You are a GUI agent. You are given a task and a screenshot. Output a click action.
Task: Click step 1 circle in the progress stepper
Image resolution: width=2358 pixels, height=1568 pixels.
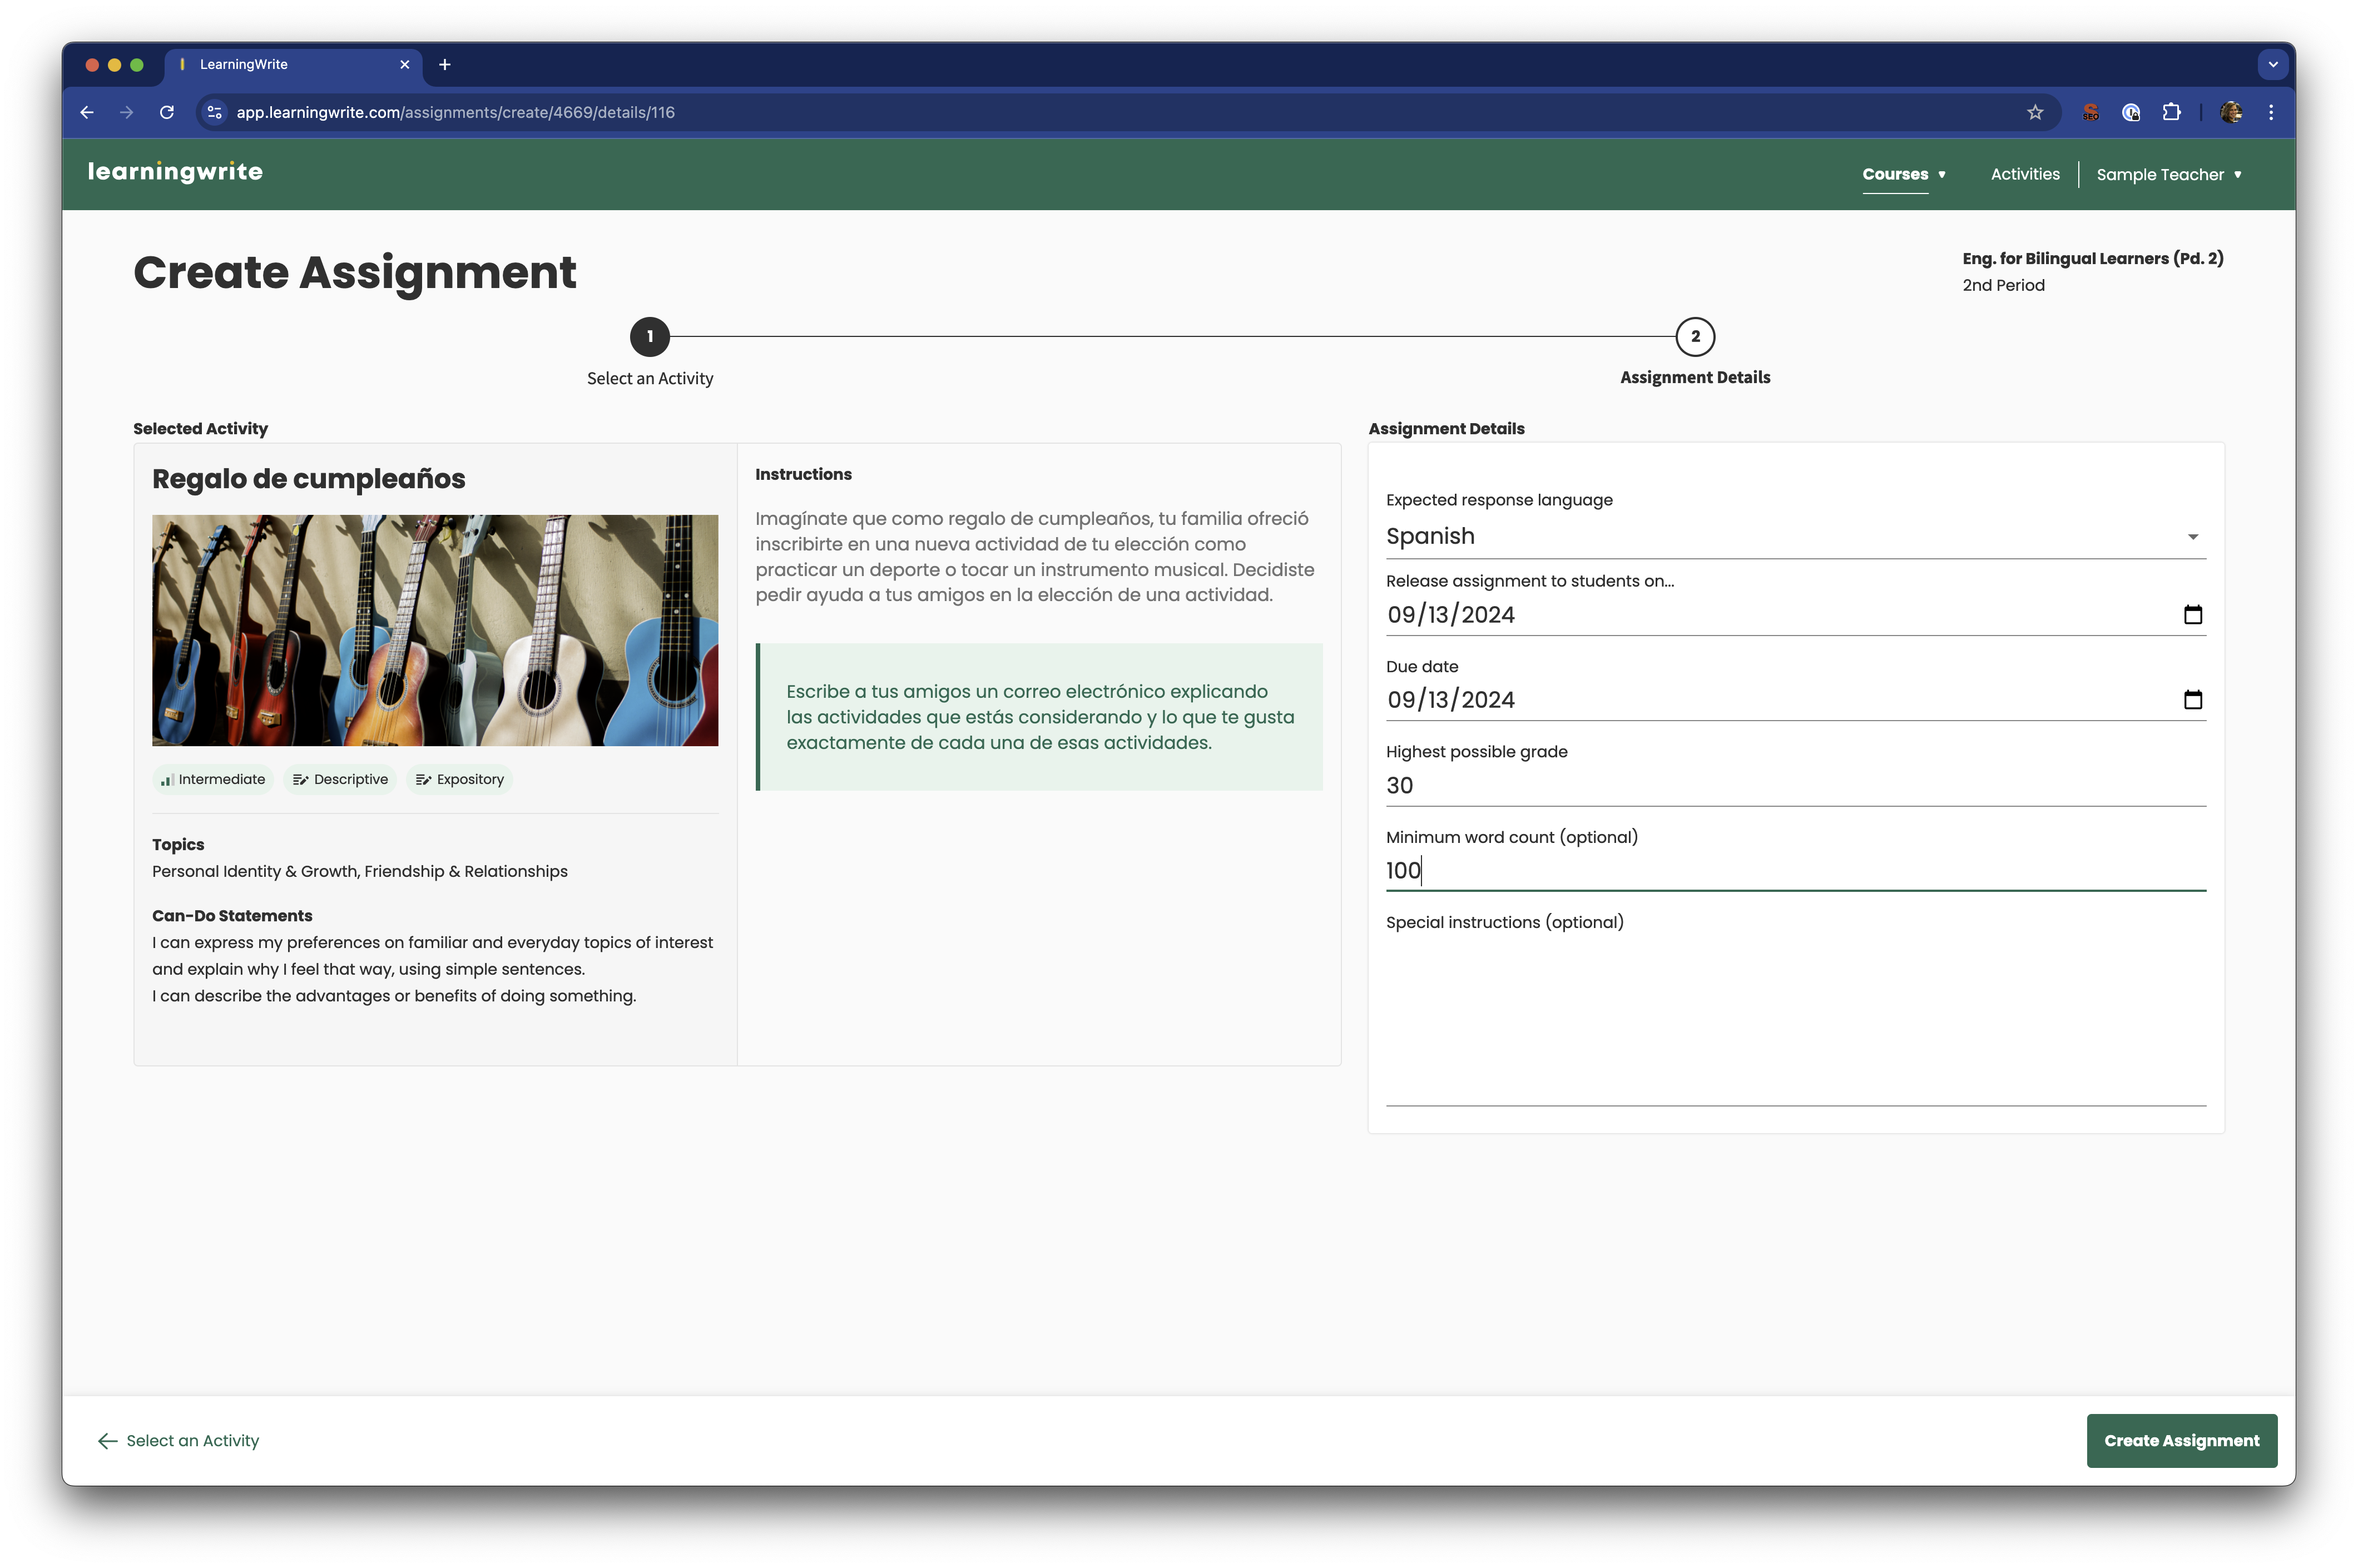pos(650,337)
